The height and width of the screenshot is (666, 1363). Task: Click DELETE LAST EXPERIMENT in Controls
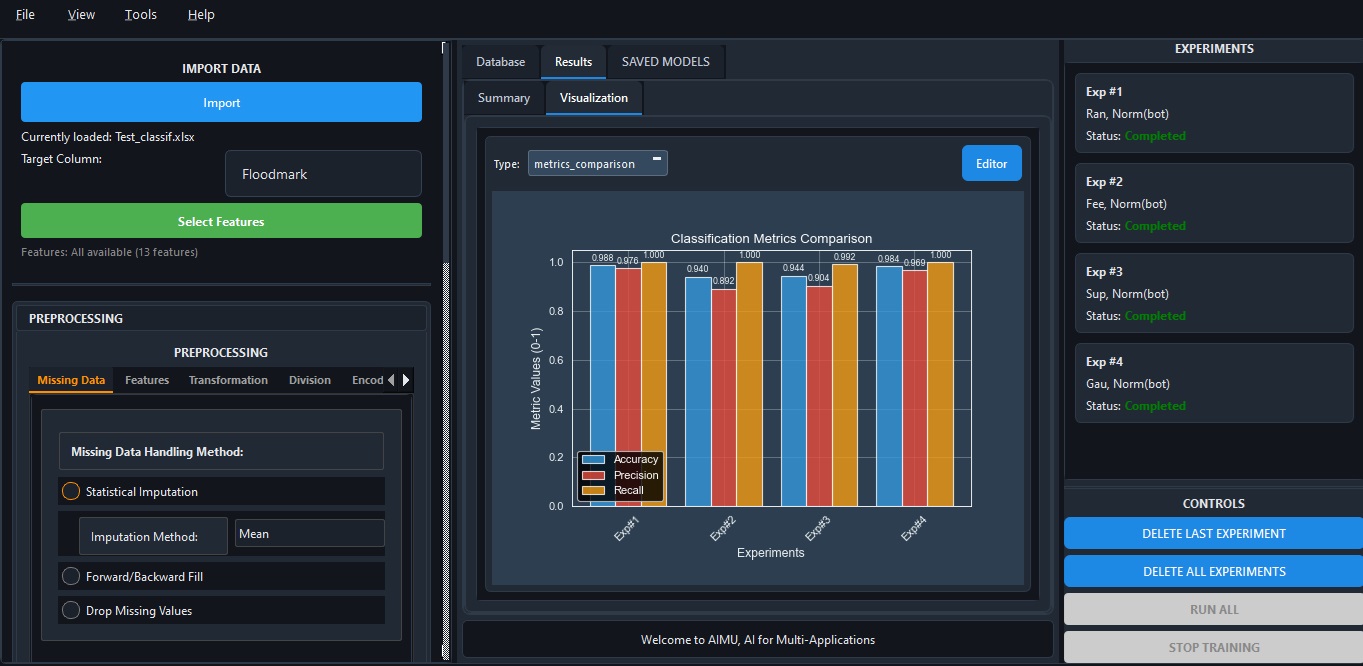click(x=1212, y=533)
